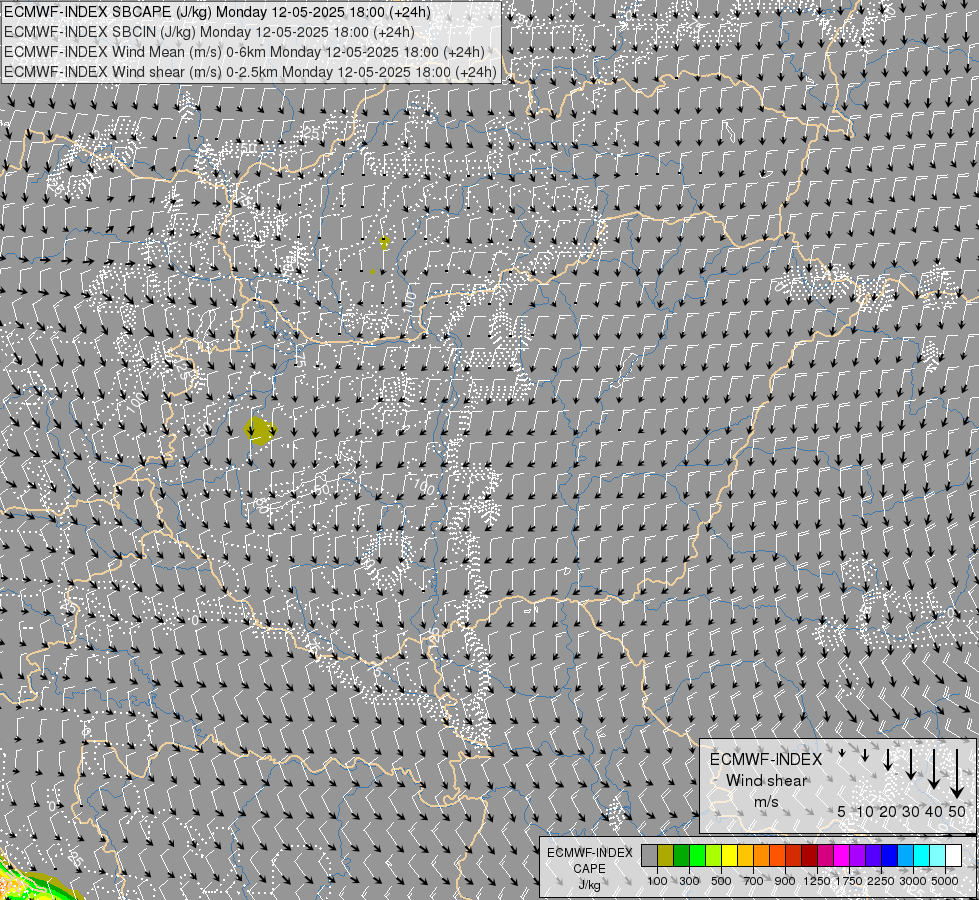This screenshot has height=900, width=979.
Task: Click the 30 m/s wind shear legend arrow
Action: (x=911, y=764)
